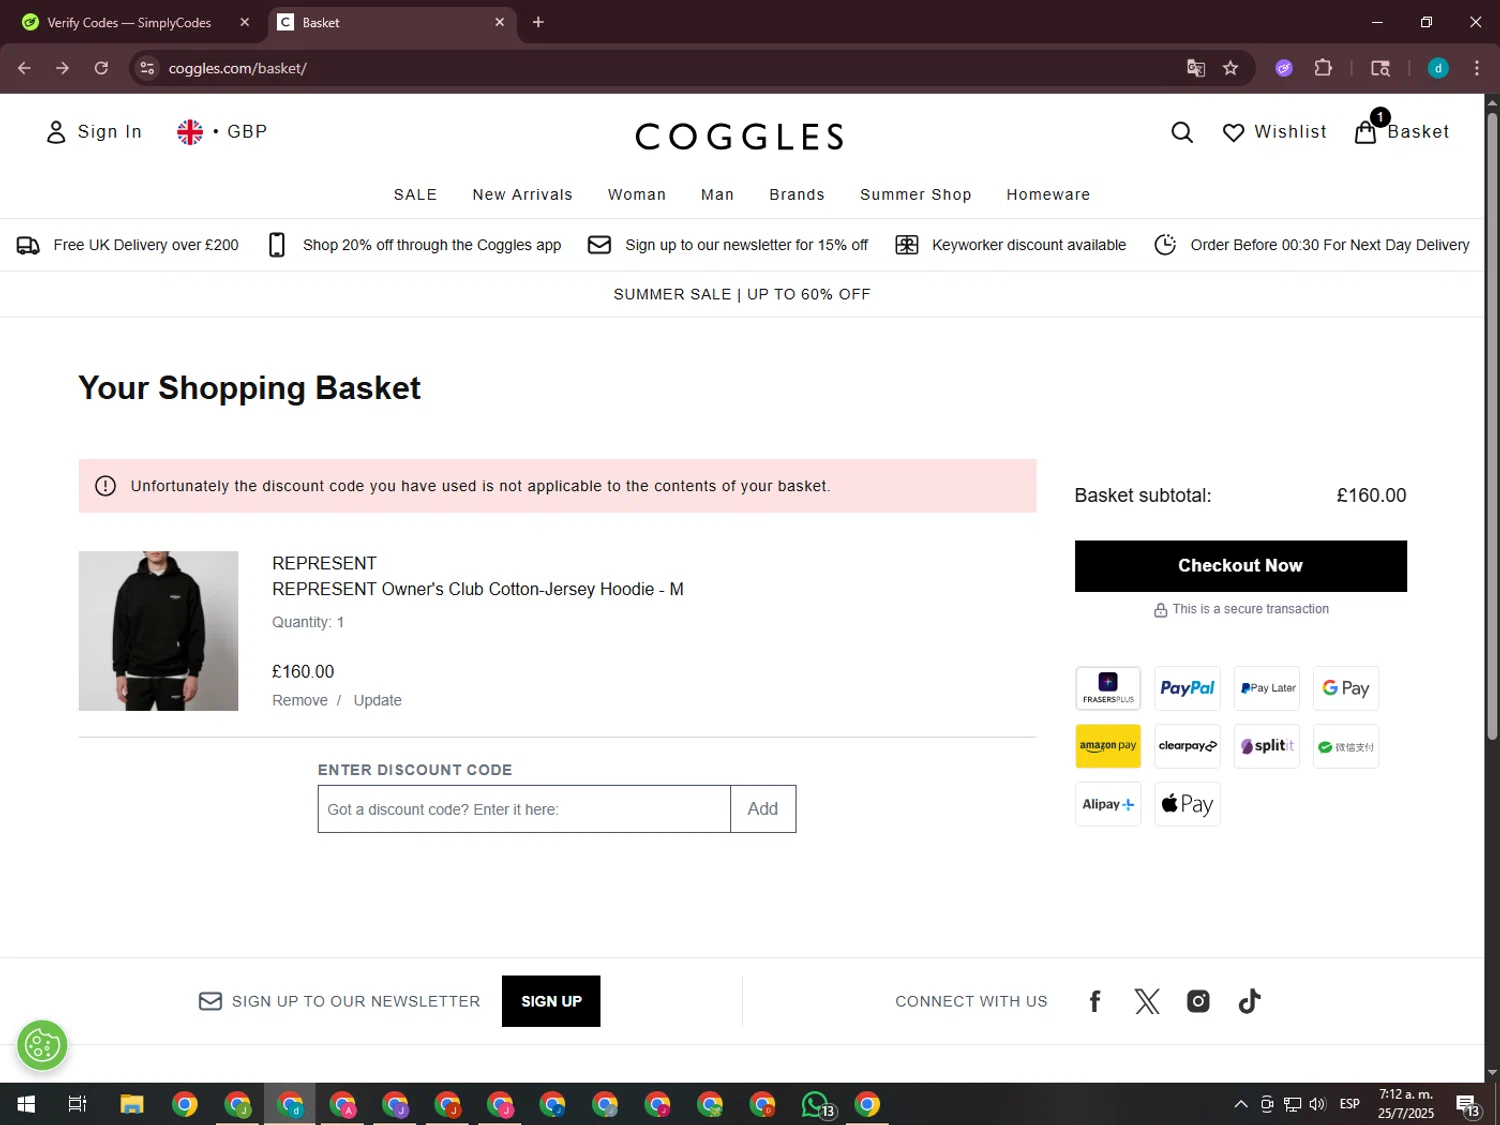
Task: Show hidden system tray icons
Action: (1241, 1104)
